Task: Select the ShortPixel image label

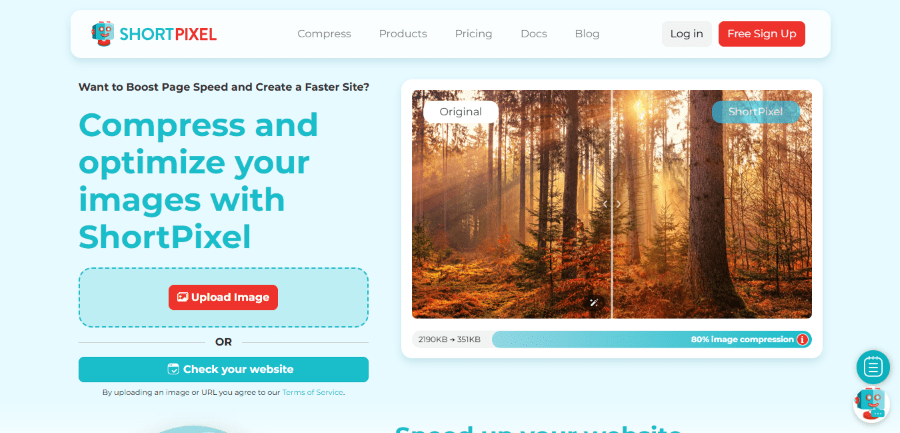Action: click(755, 112)
